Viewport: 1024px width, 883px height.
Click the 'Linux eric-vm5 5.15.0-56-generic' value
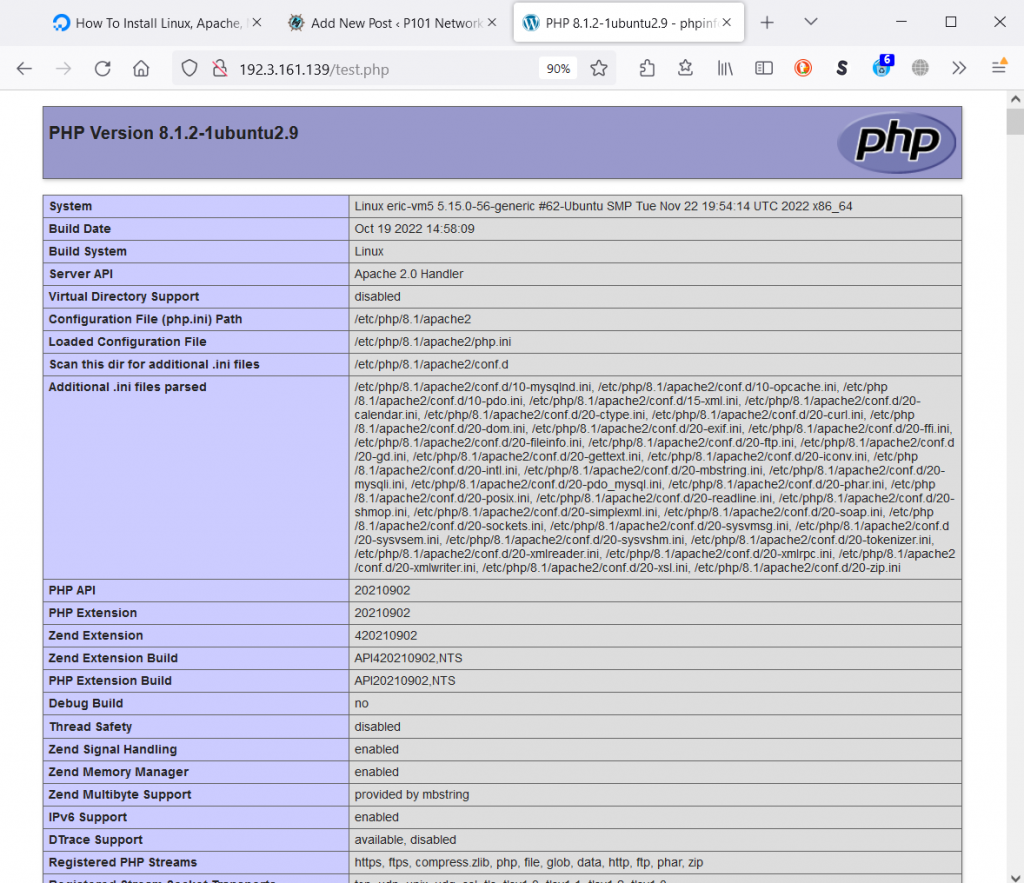(603, 206)
